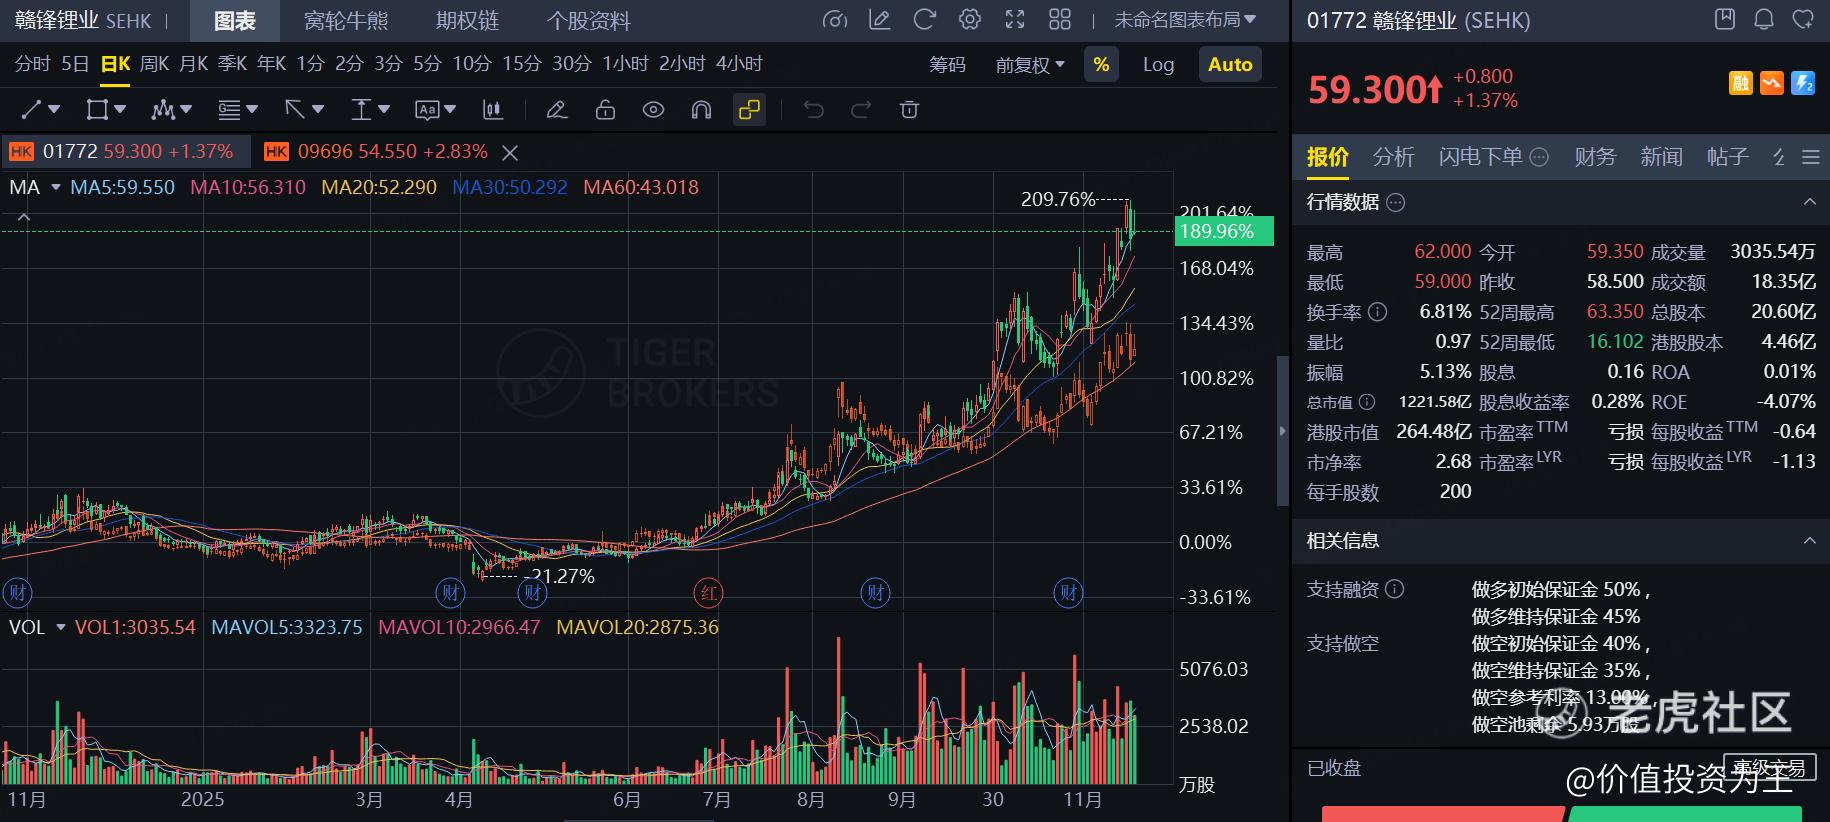Toggle percent scale with % button
The image size is (1830, 822).
click(x=1101, y=65)
